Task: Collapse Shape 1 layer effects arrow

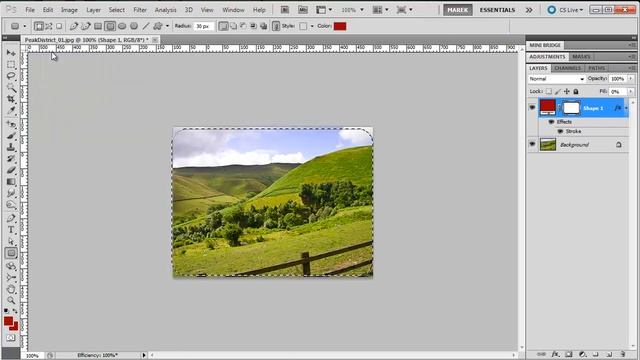Action: click(x=627, y=108)
